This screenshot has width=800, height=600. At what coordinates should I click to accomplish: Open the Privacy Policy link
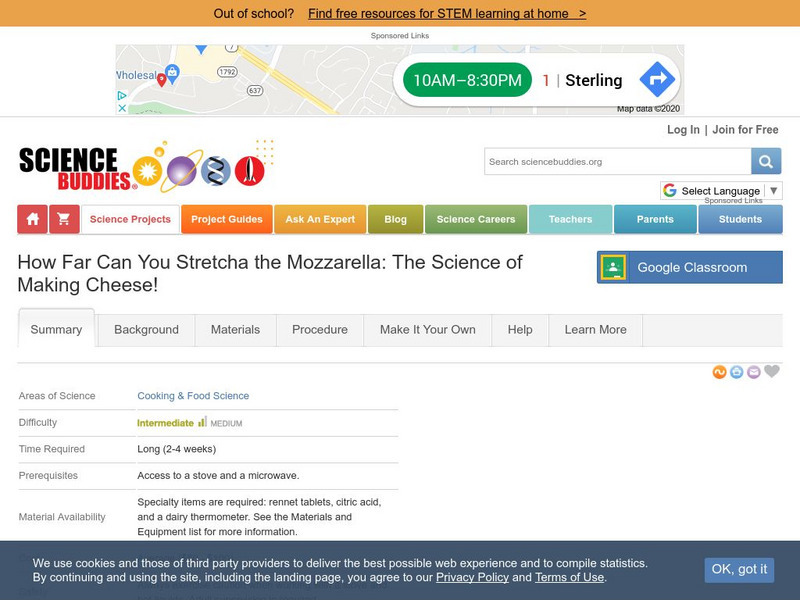coord(472,577)
